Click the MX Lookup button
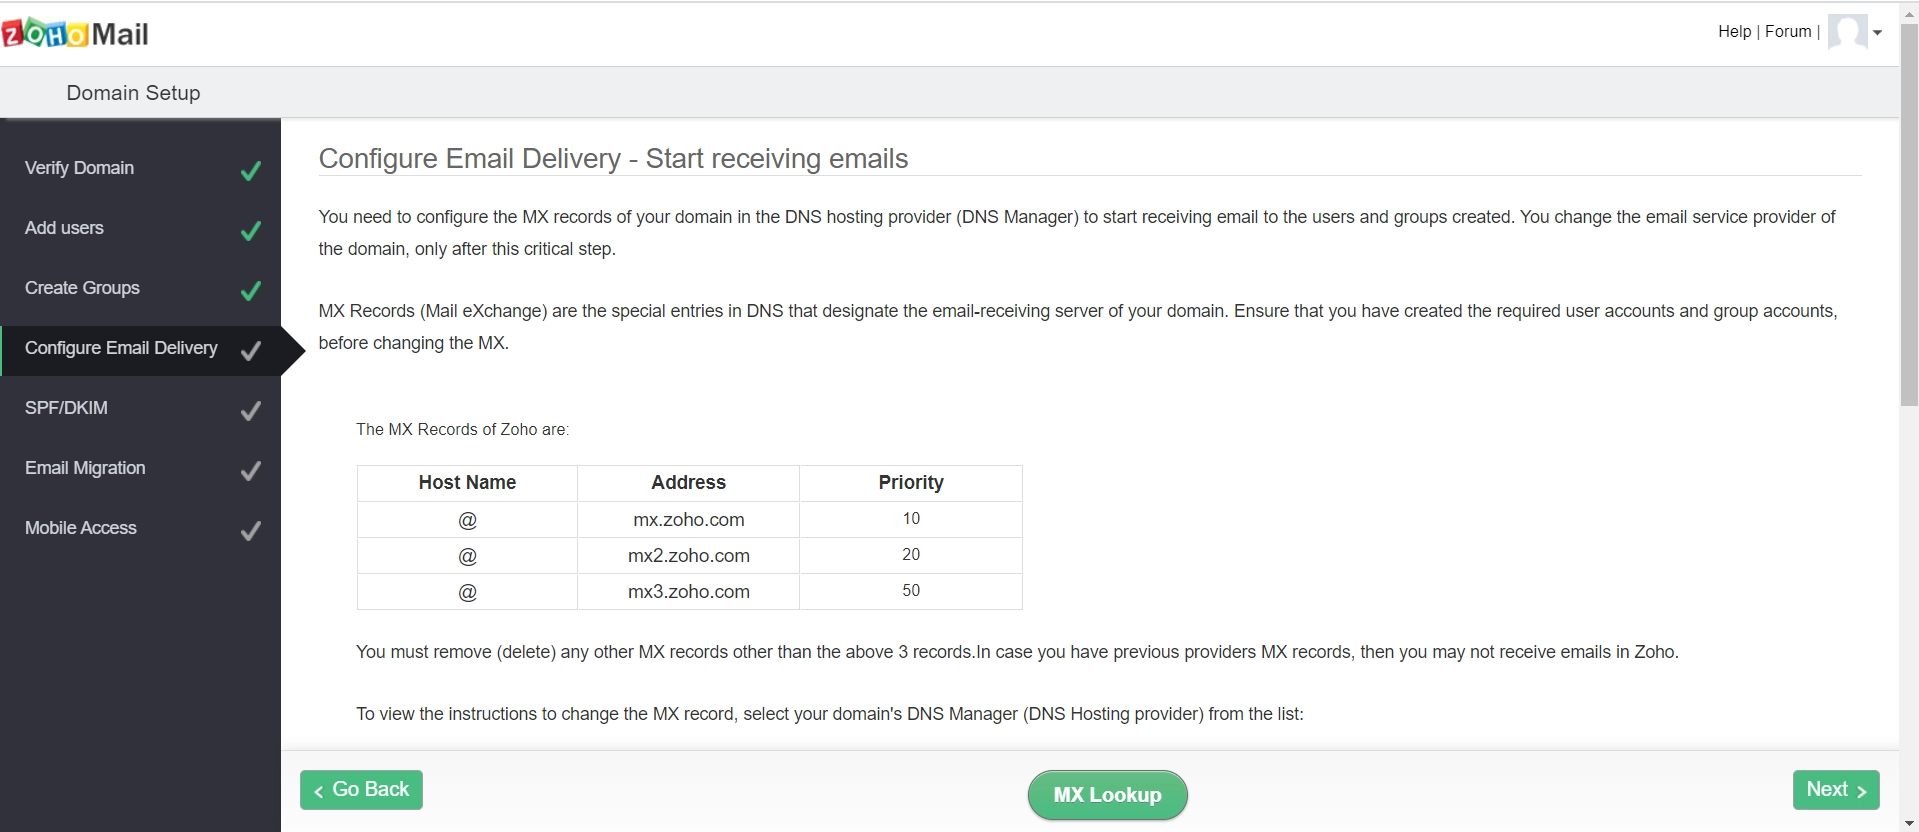The width and height of the screenshot is (1919, 832). pyautogui.click(x=1107, y=795)
